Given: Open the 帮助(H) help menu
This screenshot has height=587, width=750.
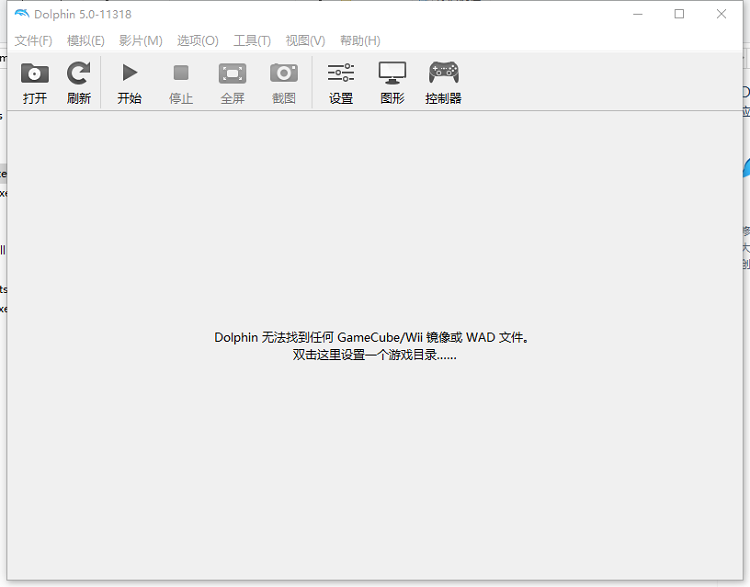Looking at the screenshot, I should click(360, 41).
